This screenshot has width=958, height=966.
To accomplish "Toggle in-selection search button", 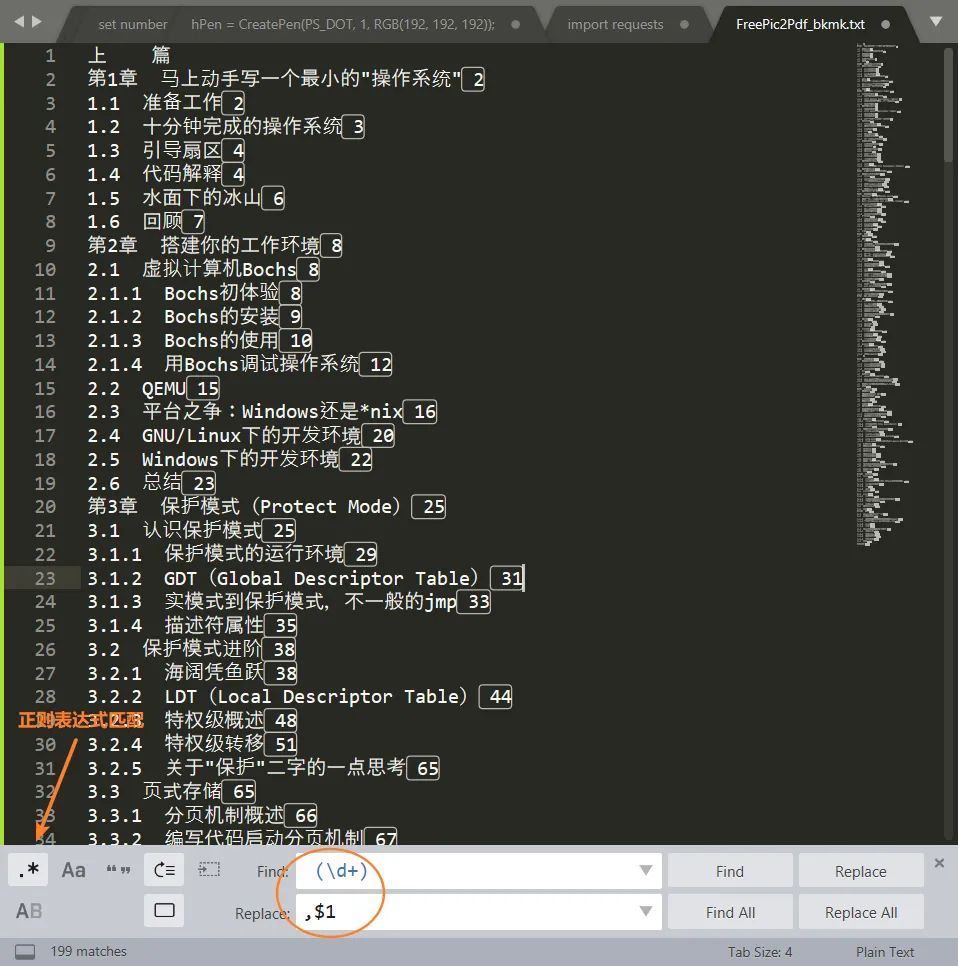I will click(x=209, y=870).
